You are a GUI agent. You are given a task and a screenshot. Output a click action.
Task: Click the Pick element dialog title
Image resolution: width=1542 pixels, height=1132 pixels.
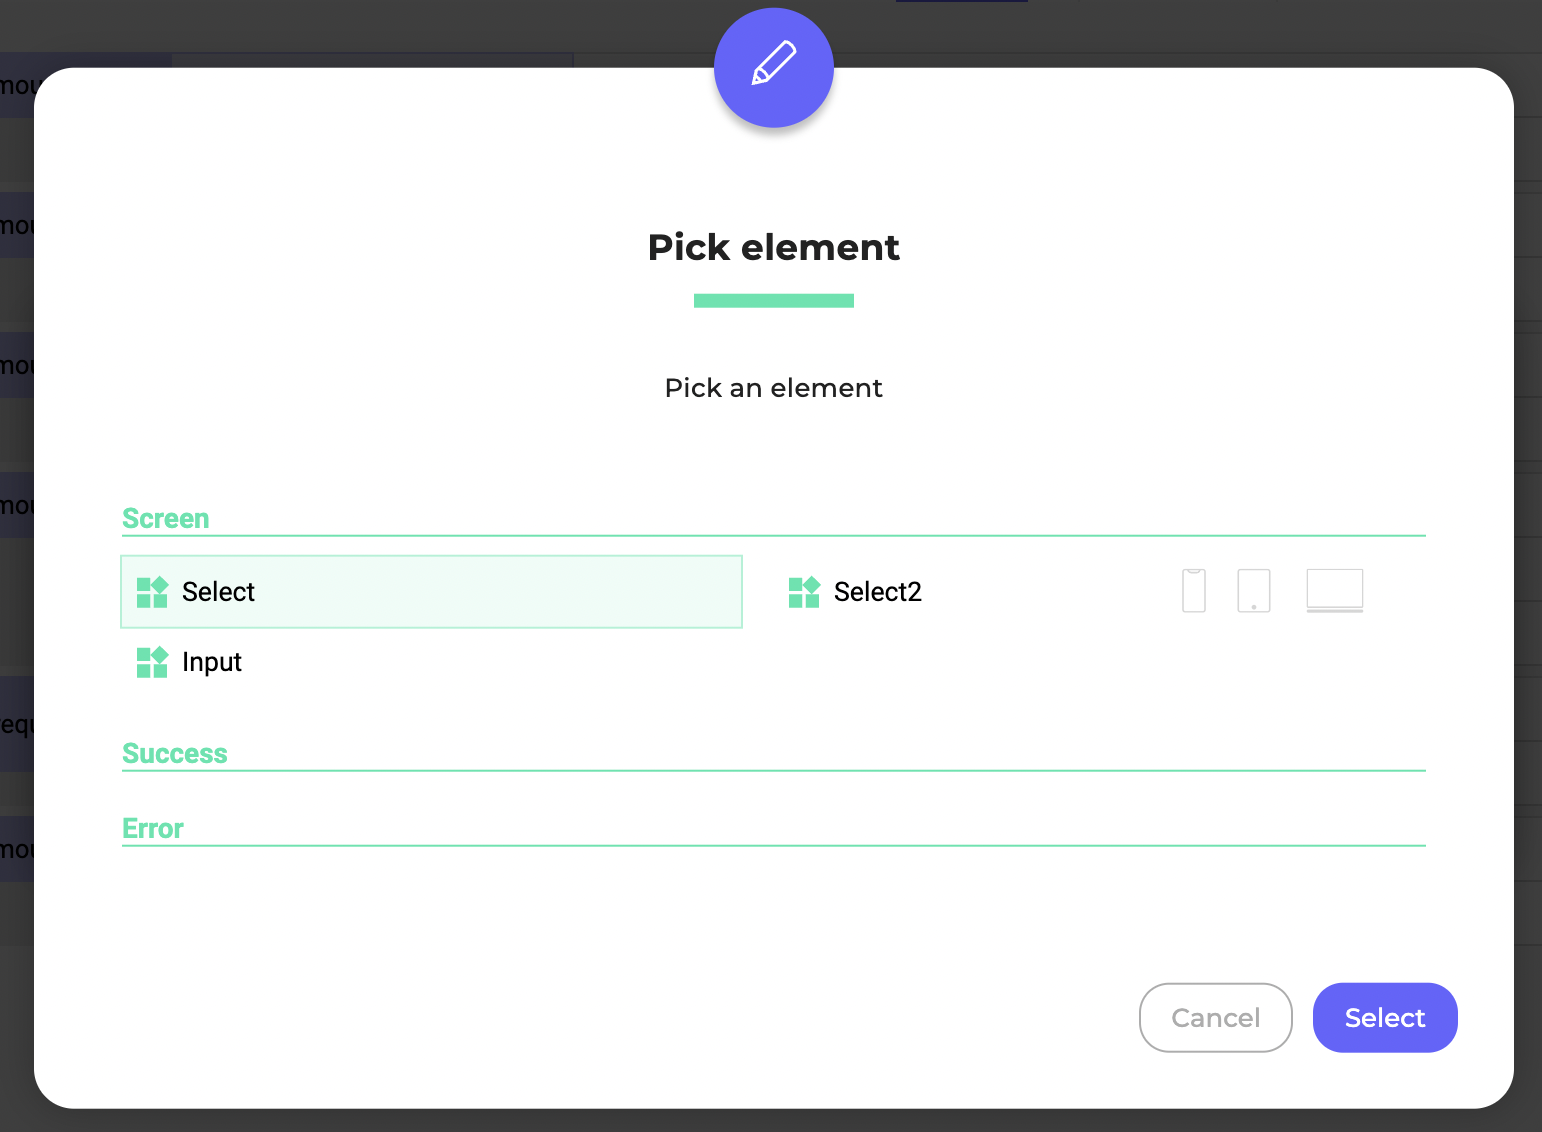773,247
